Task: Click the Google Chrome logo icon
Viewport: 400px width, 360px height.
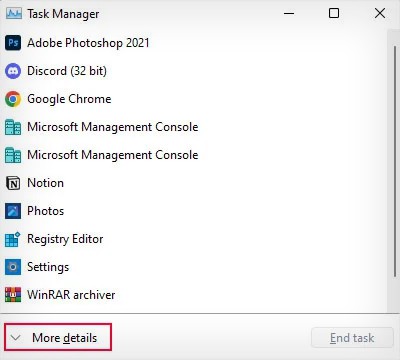Action: (x=13, y=99)
